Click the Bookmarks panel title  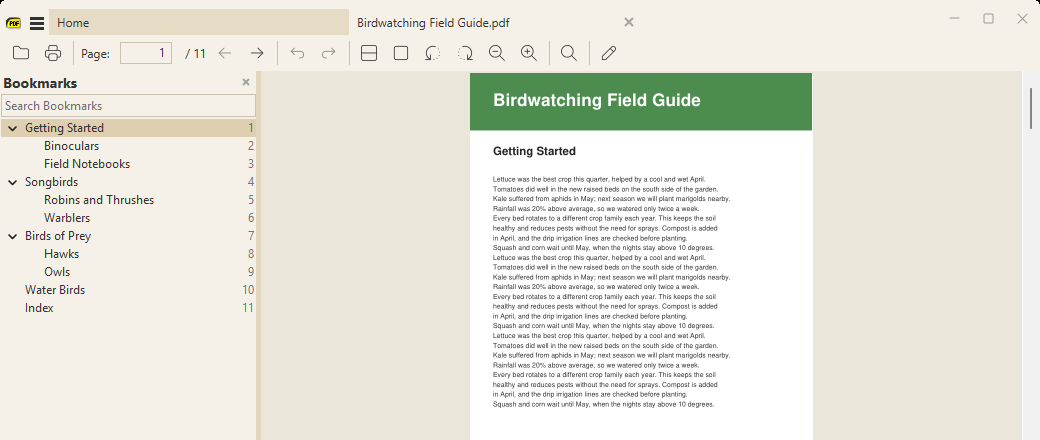tap(40, 83)
